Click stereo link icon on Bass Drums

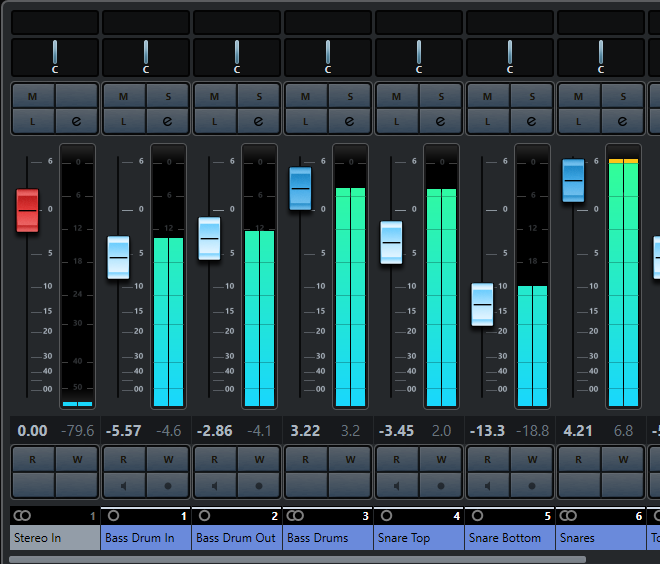pyautogui.click(x=295, y=516)
